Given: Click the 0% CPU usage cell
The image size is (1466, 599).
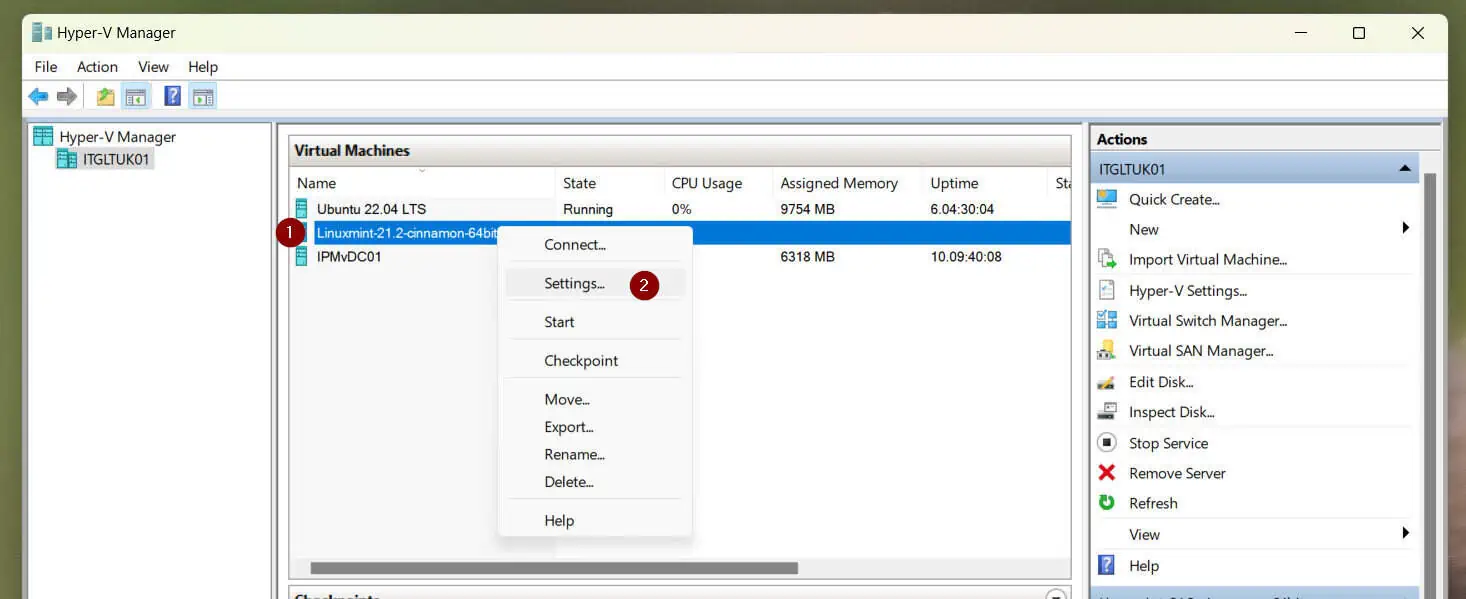Looking at the screenshot, I should pyautogui.click(x=681, y=209).
